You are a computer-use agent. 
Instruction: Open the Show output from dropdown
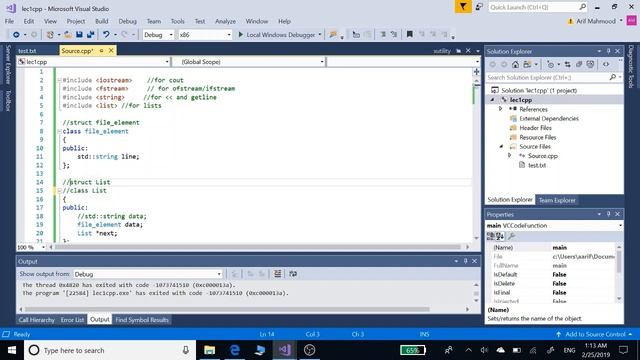(x=148, y=274)
